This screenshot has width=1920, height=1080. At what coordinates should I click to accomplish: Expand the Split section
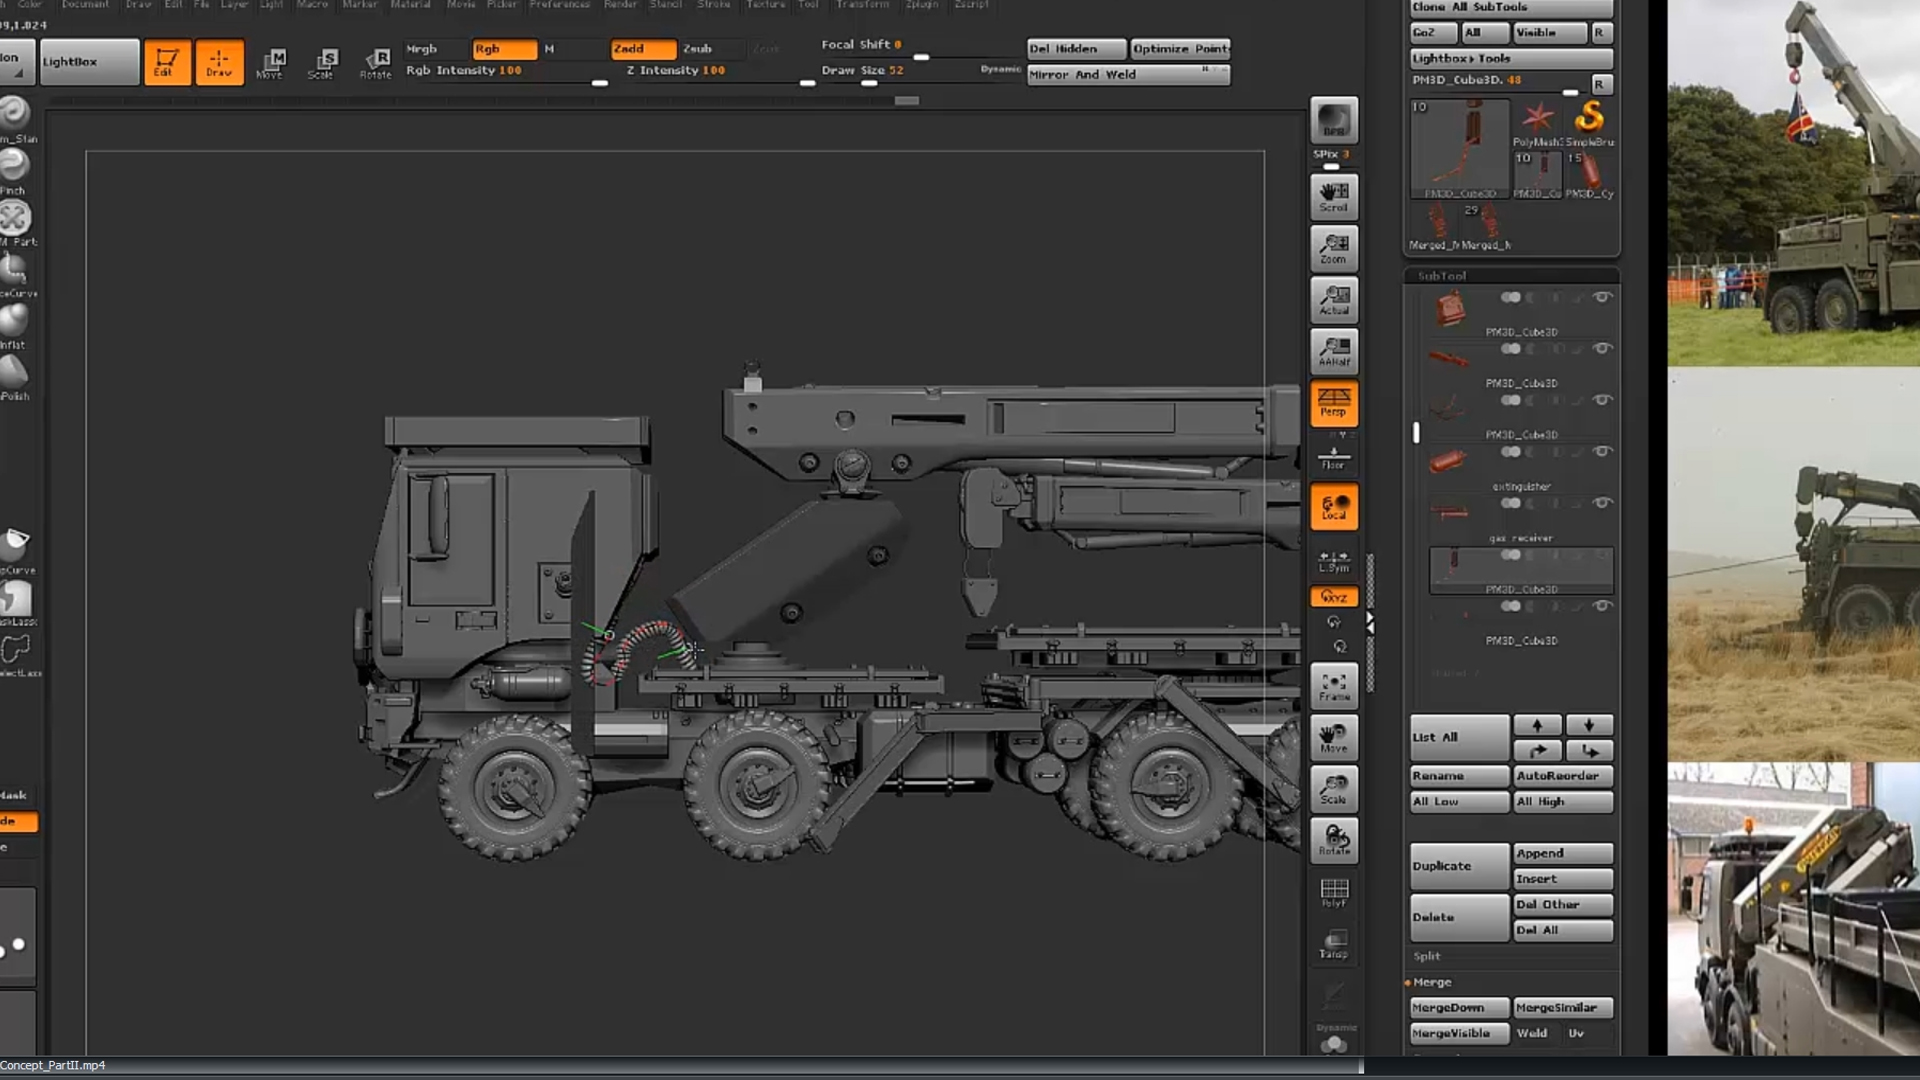[1427, 957]
